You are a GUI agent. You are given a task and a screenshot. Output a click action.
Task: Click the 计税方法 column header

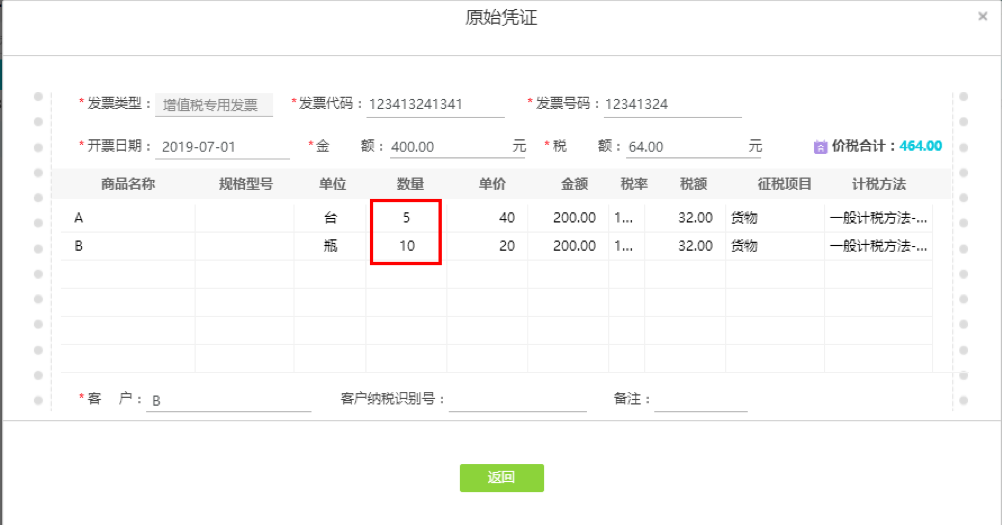tap(879, 185)
